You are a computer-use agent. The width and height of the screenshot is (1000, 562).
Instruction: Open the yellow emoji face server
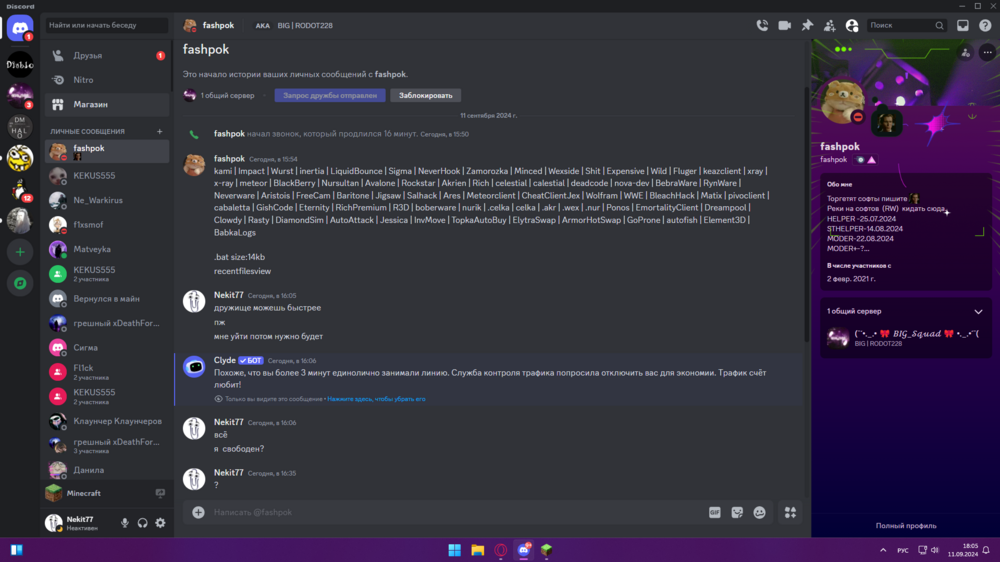point(20,158)
